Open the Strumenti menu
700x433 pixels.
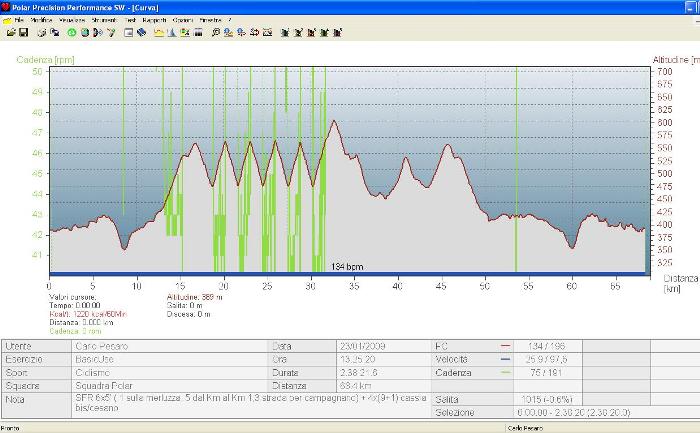tap(105, 20)
